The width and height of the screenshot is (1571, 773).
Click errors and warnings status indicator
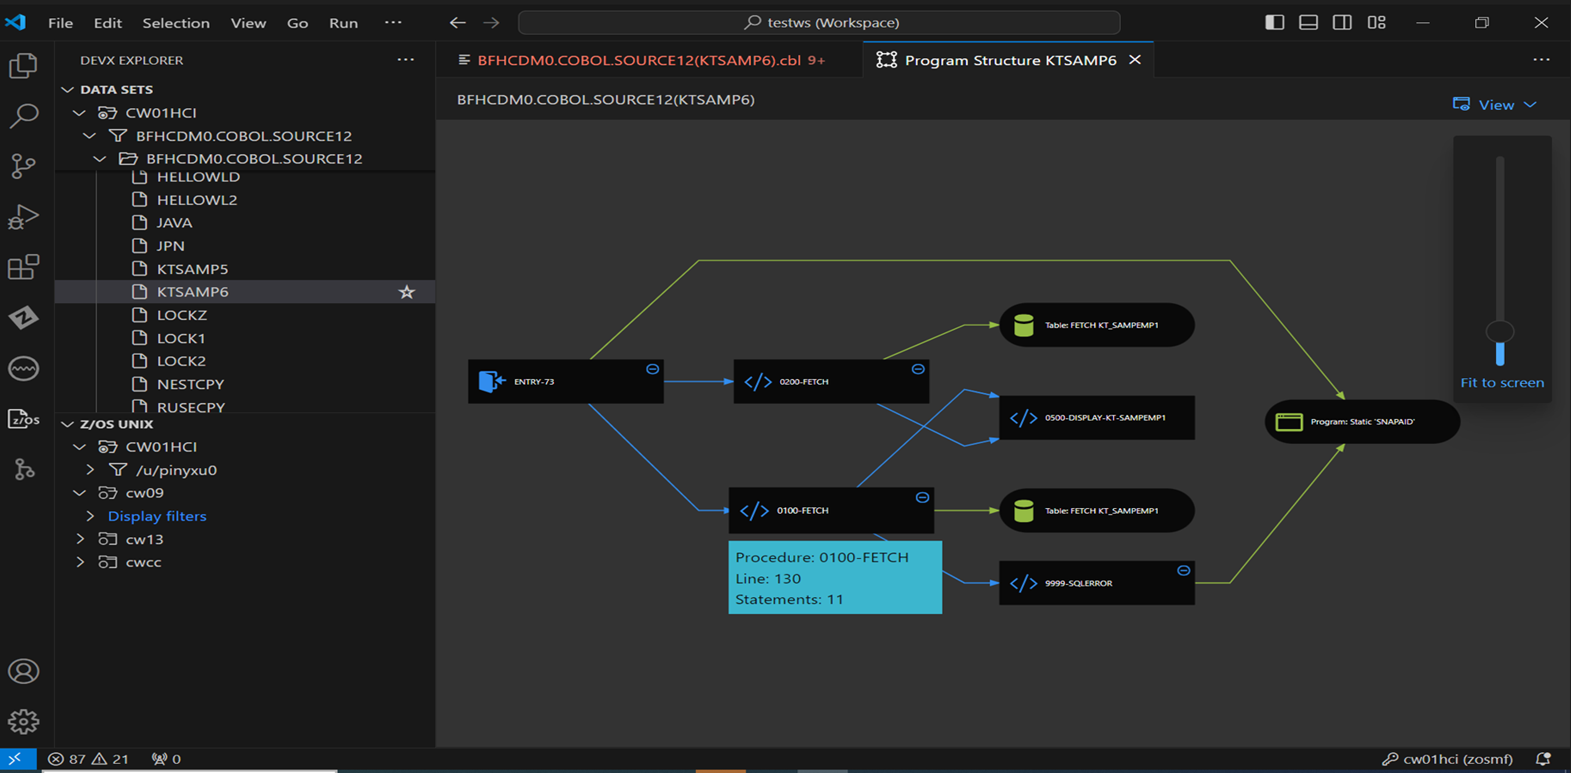click(89, 759)
